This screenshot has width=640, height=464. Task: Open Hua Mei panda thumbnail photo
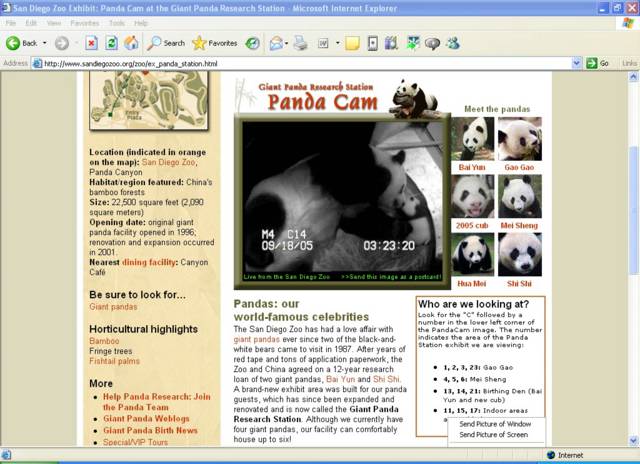click(x=472, y=254)
